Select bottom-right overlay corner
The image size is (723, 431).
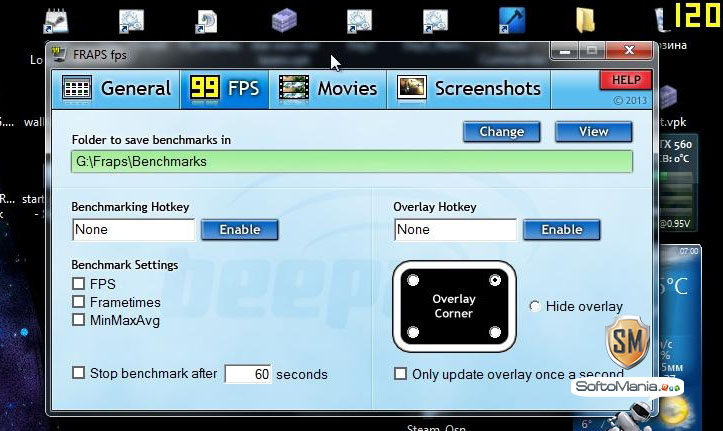pos(495,332)
